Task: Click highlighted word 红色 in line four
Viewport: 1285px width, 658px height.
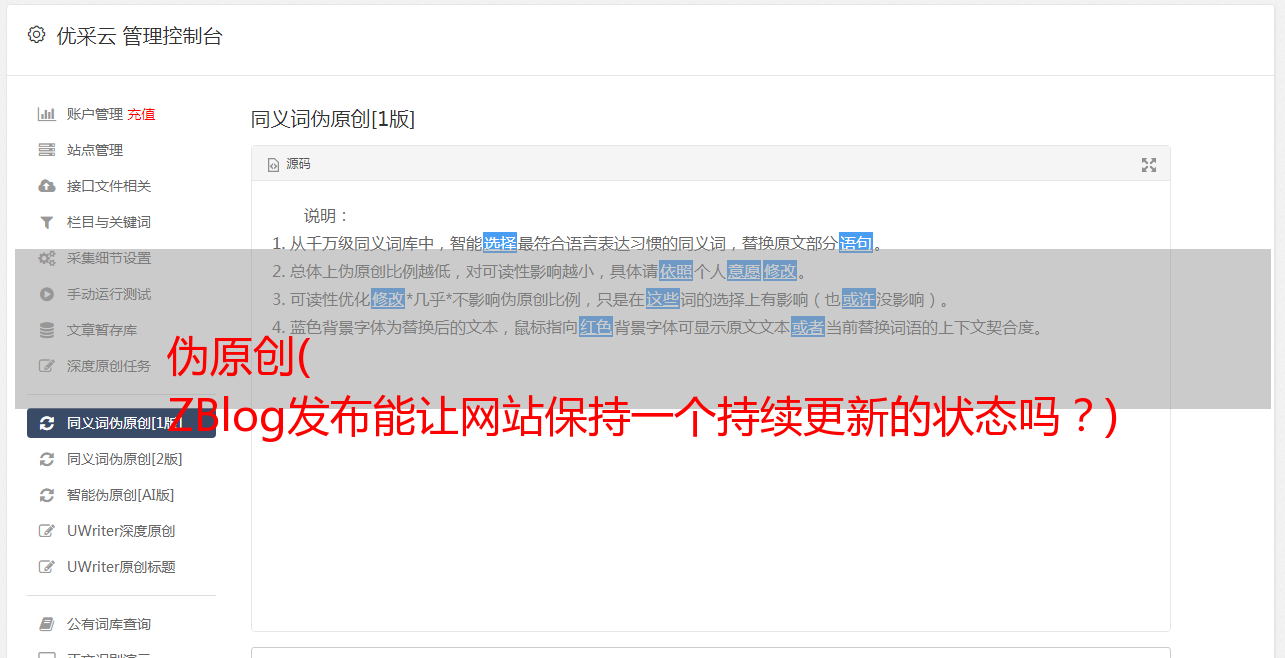Action: point(596,327)
